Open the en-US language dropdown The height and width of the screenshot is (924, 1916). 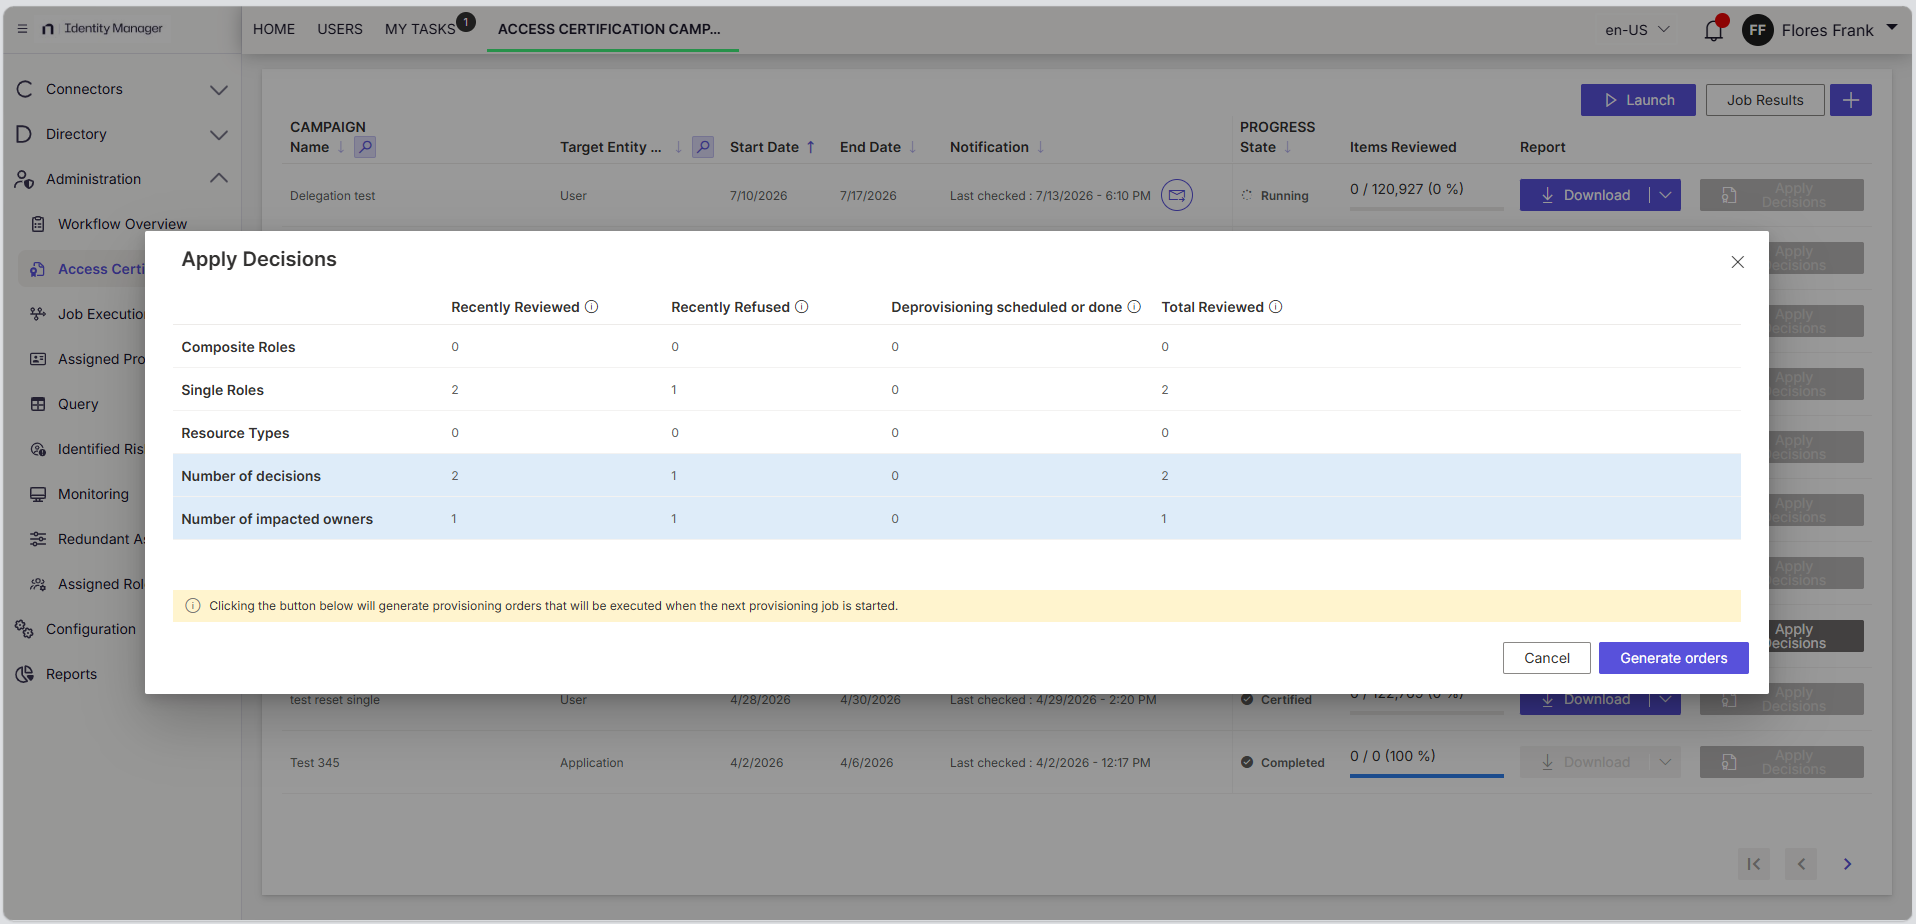coord(1637,30)
